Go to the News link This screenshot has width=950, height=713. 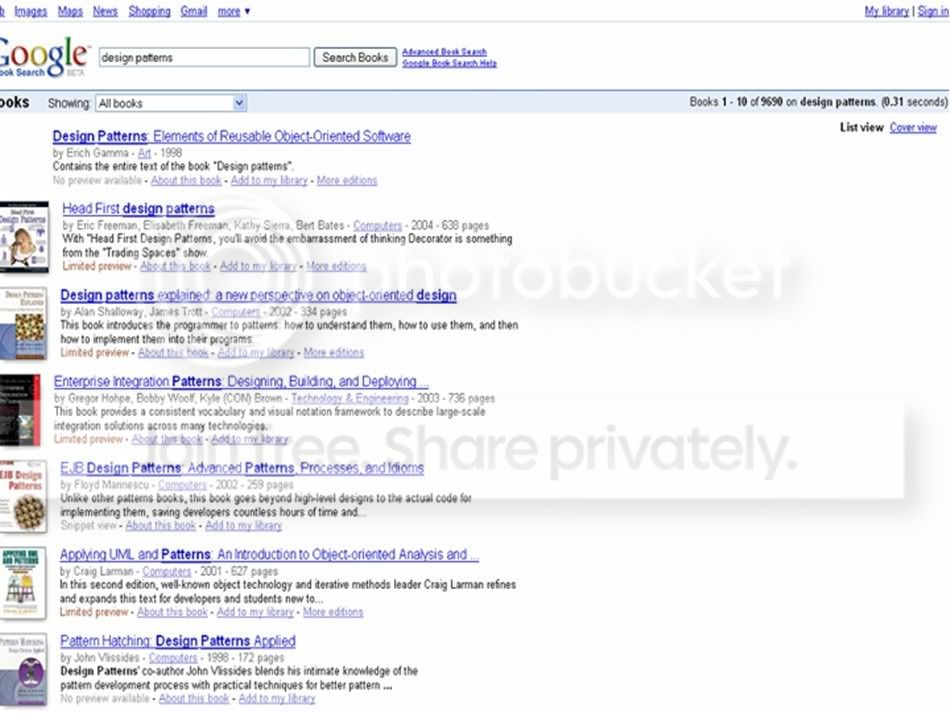[x=105, y=11]
